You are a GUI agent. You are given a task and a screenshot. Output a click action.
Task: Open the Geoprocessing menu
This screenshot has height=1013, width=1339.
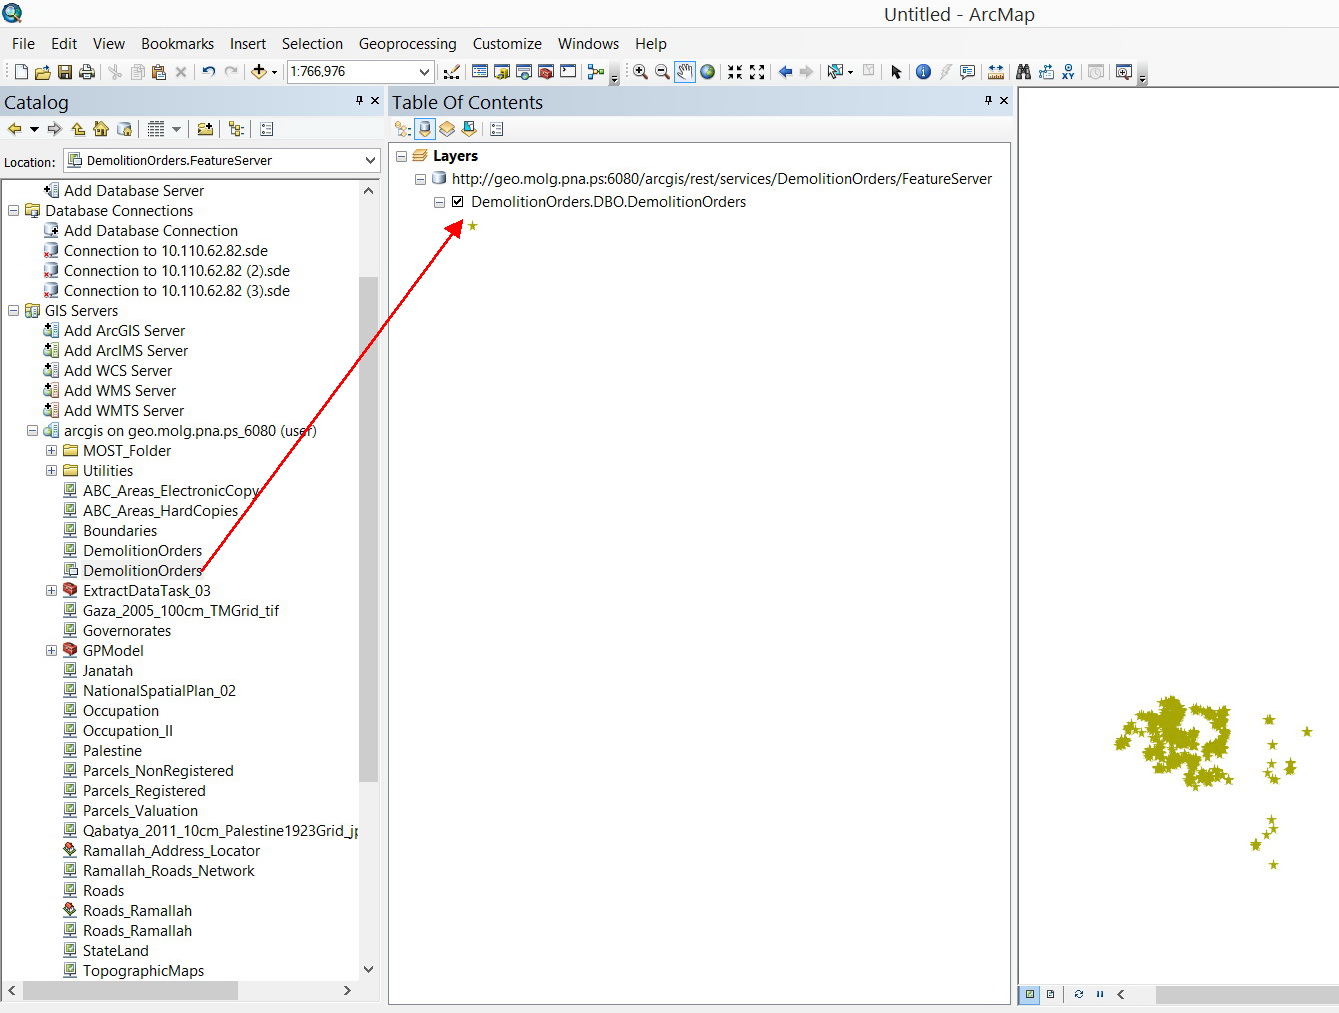(407, 44)
